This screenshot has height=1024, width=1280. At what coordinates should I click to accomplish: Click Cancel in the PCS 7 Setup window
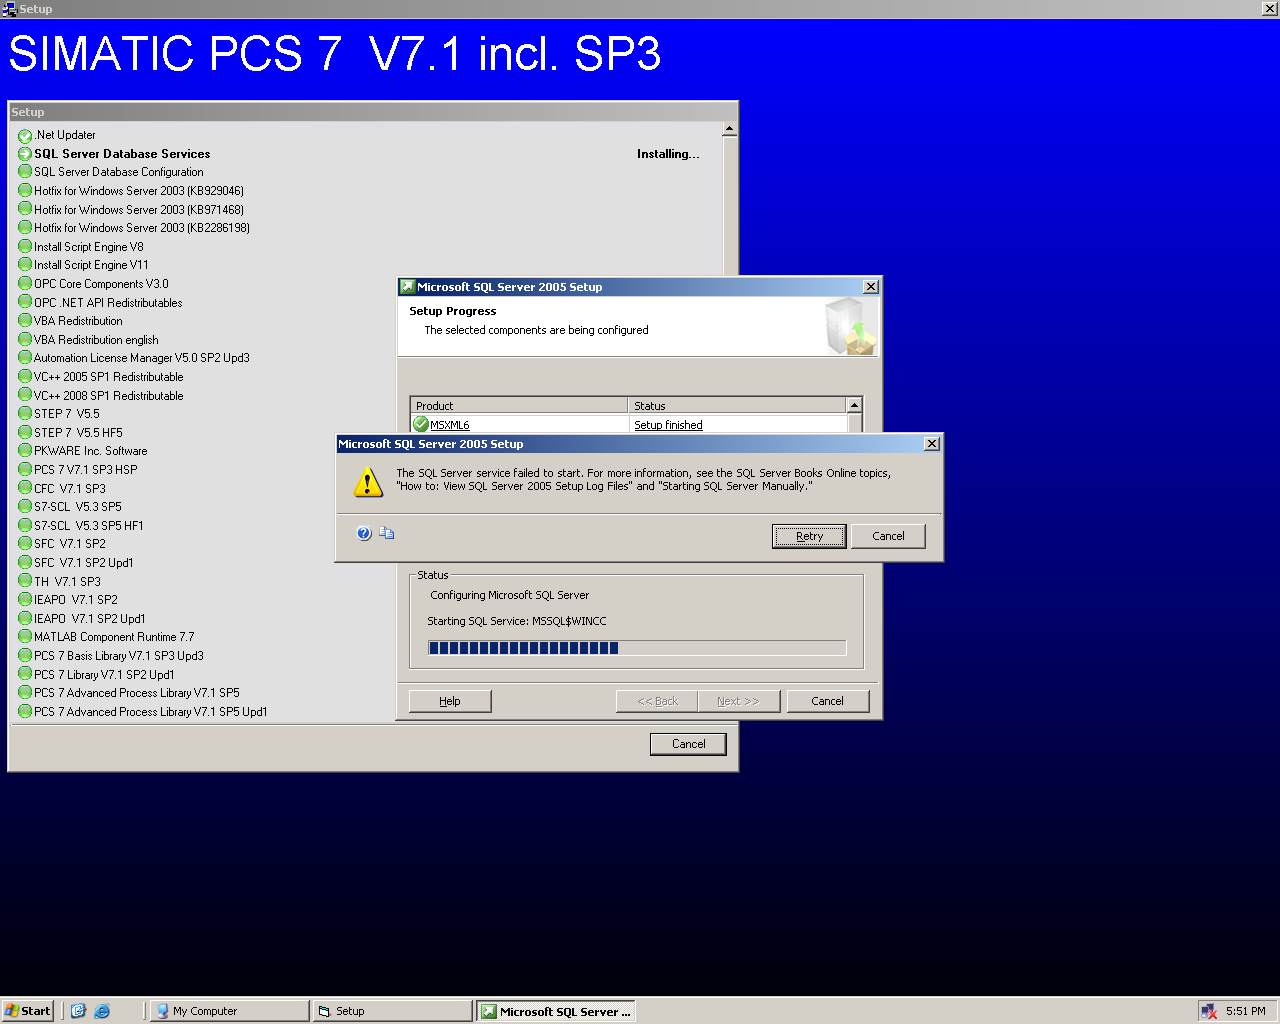tap(688, 744)
